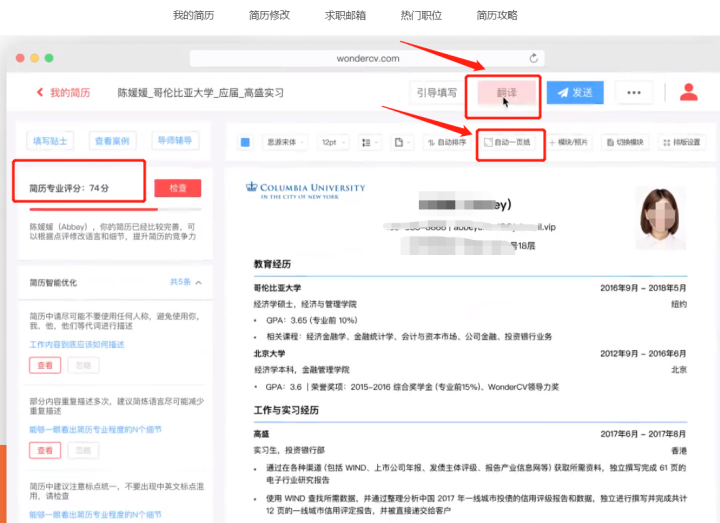Click the line GPA: 3.65 (专业前 10%)
Image resolution: width=720 pixels, height=523 pixels.
312,320
